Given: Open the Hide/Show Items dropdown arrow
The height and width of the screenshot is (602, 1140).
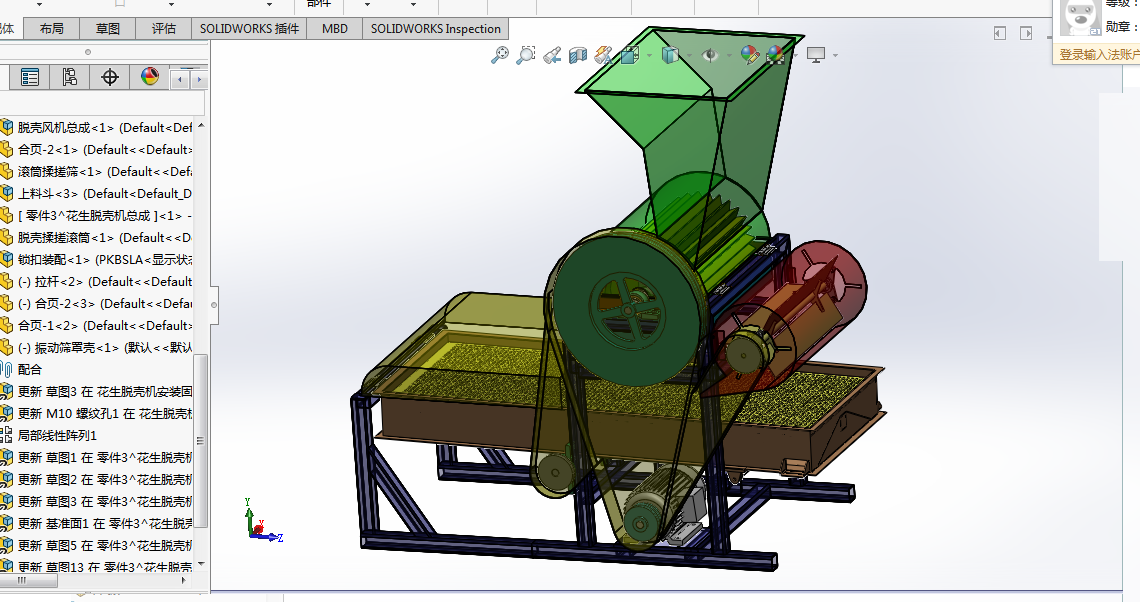Looking at the screenshot, I should click(x=729, y=56).
